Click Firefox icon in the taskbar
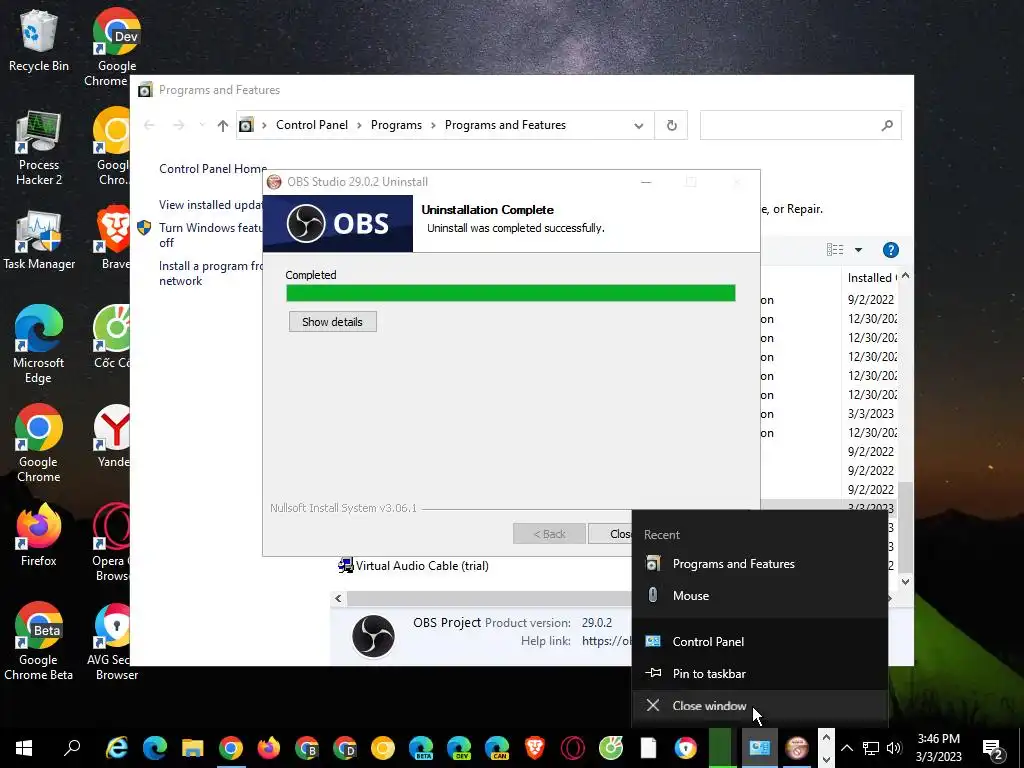This screenshot has height=768, width=1024. [x=268, y=747]
